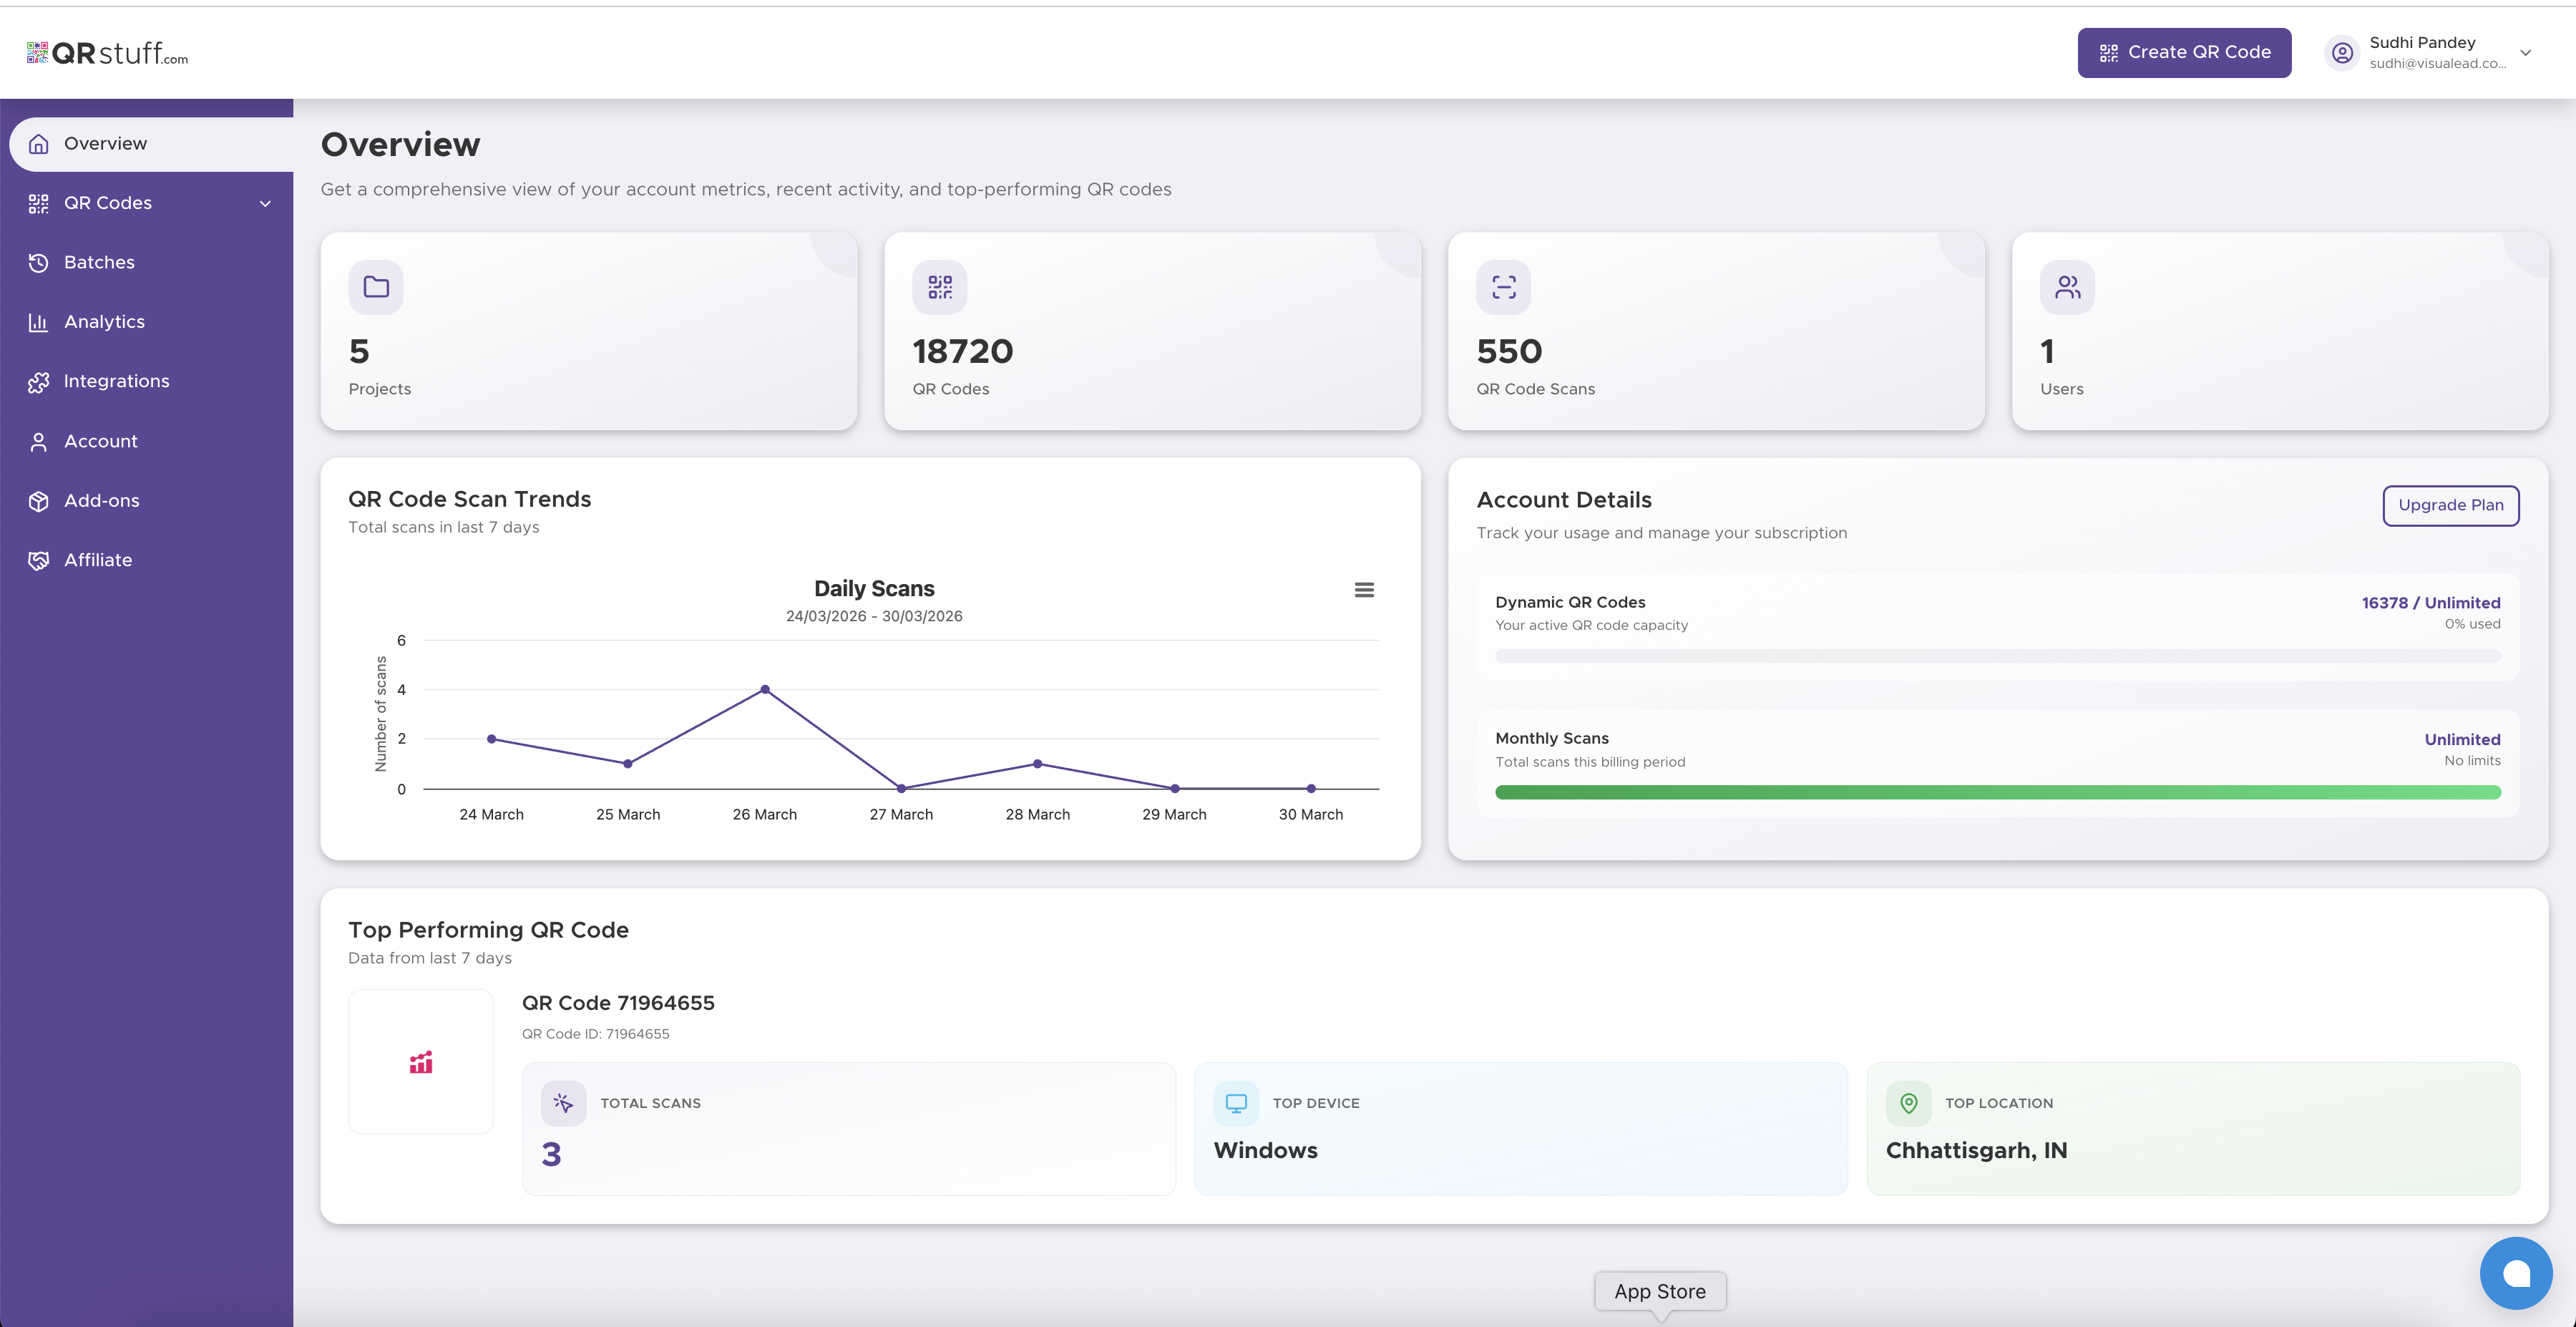2576x1327 pixels.
Task: Click the QRstuff.com logo
Action: click(107, 53)
